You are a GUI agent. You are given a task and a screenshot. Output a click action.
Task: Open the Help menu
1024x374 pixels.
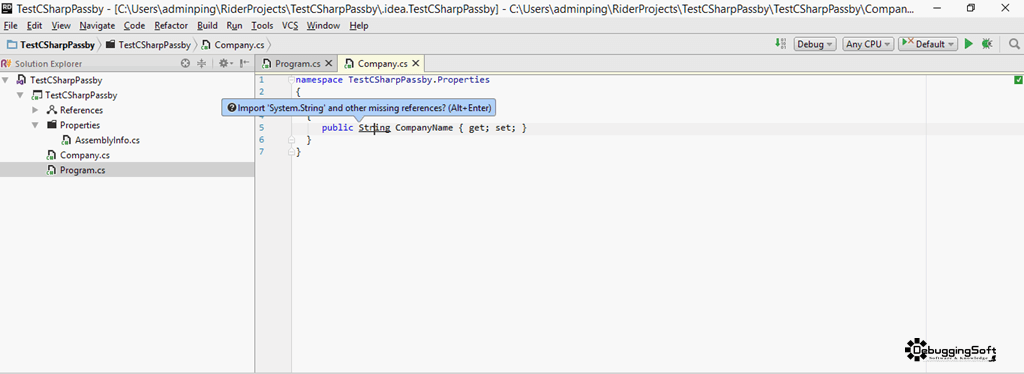[359, 25]
